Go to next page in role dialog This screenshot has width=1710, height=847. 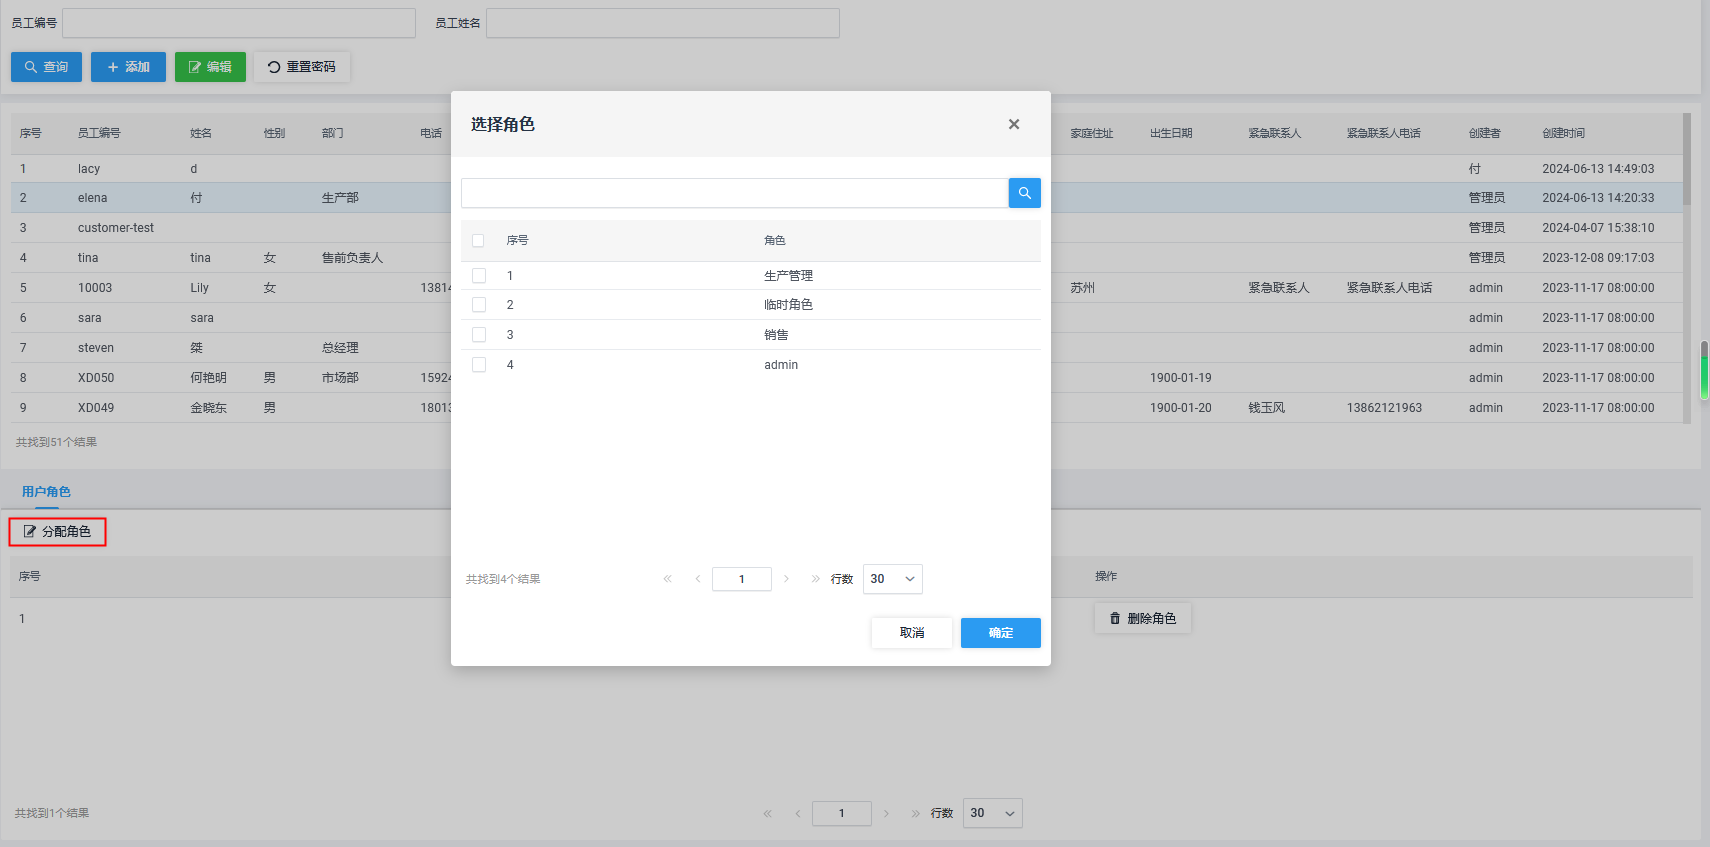786,579
